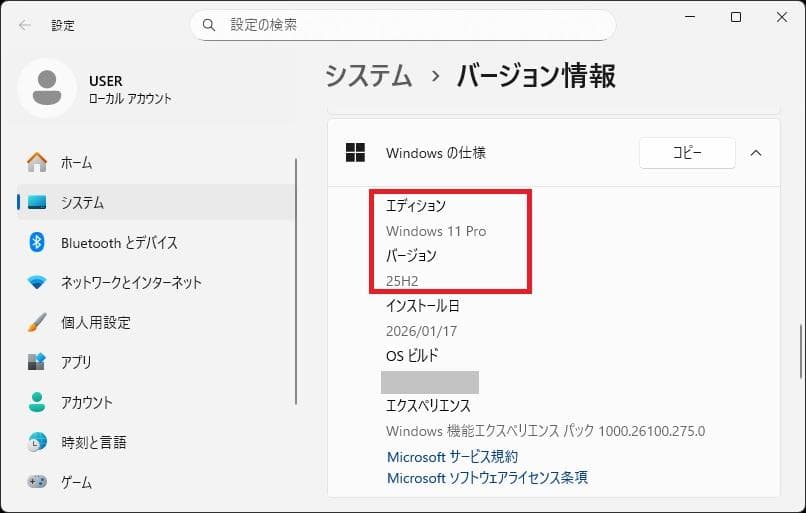806x513 pixels.
Task: Click the 2026/01/17 install date
Action: tap(422, 331)
